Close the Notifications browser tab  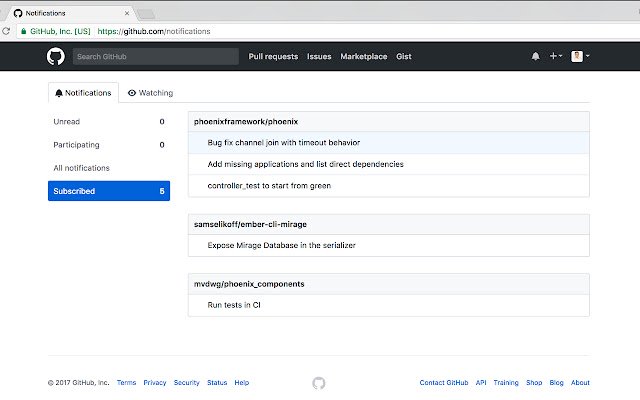pos(127,13)
